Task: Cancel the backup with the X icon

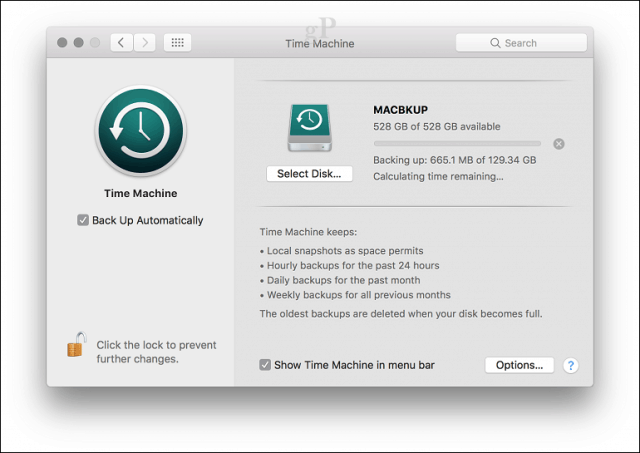Action: (x=559, y=144)
